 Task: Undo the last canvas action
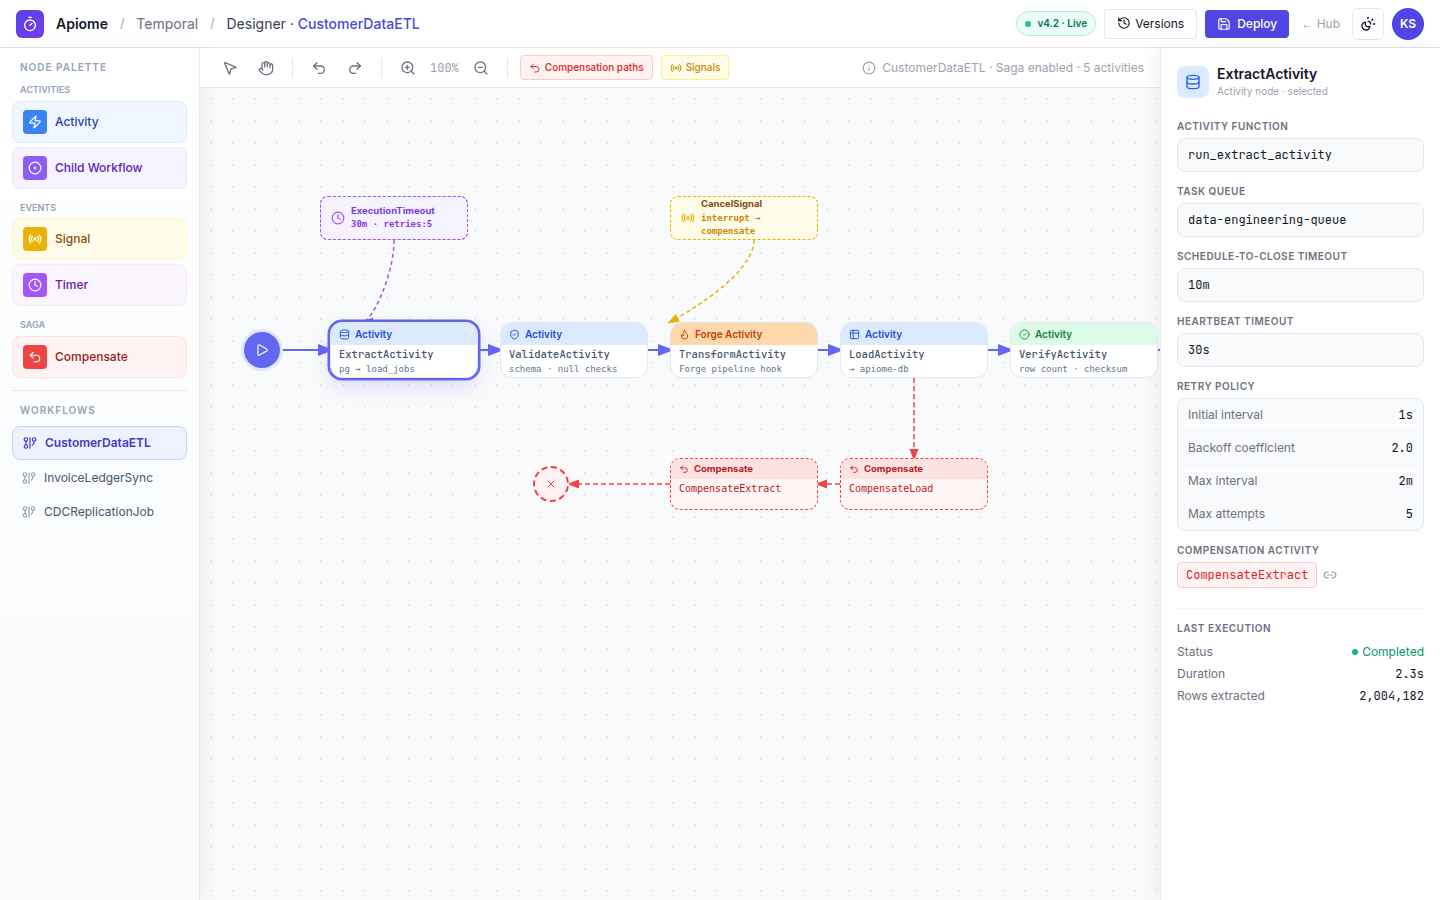pyautogui.click(x=319, y=68)
